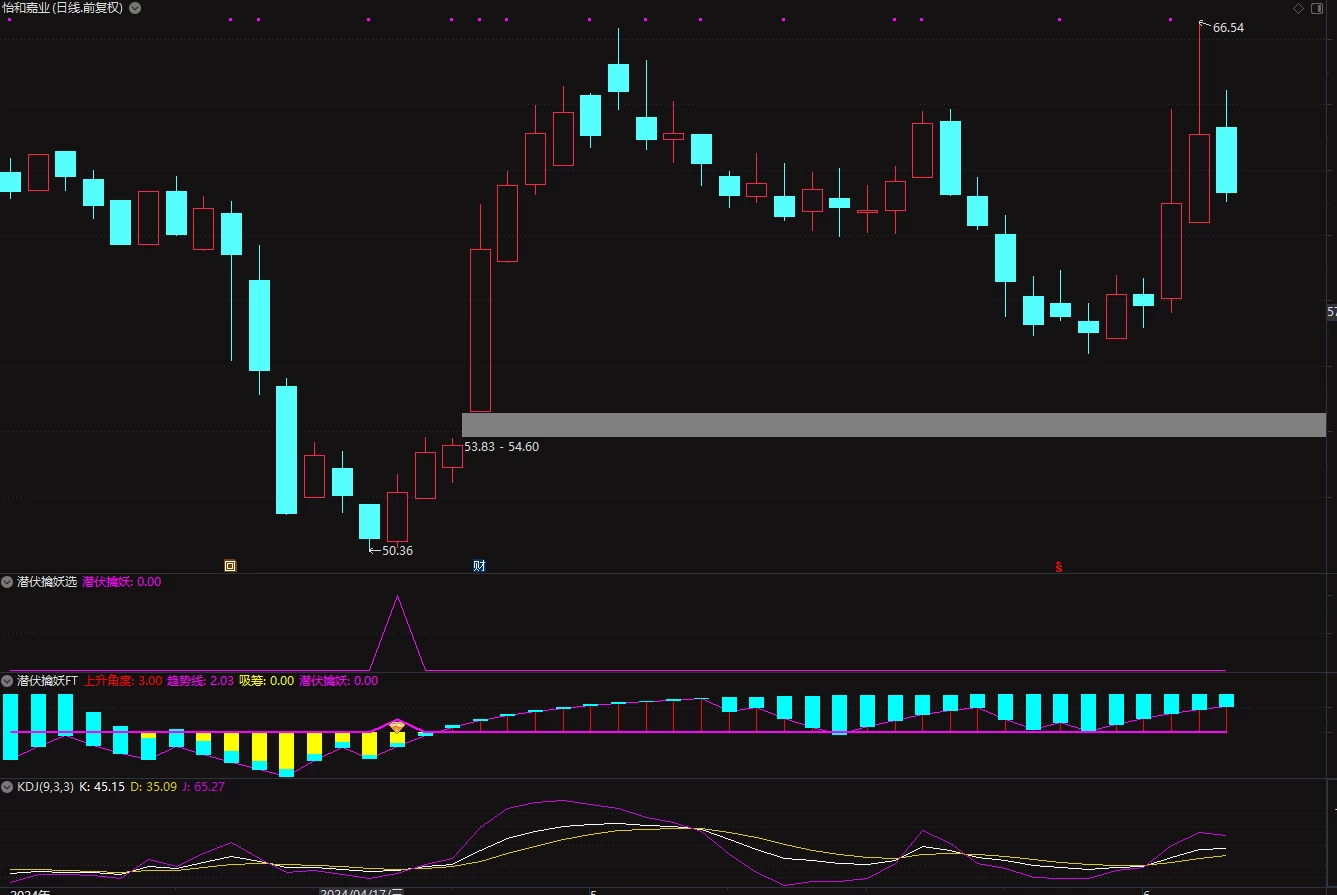Click the 上升角度: 3.00 value
This screenshot has width=1337, height=895.
123,680
